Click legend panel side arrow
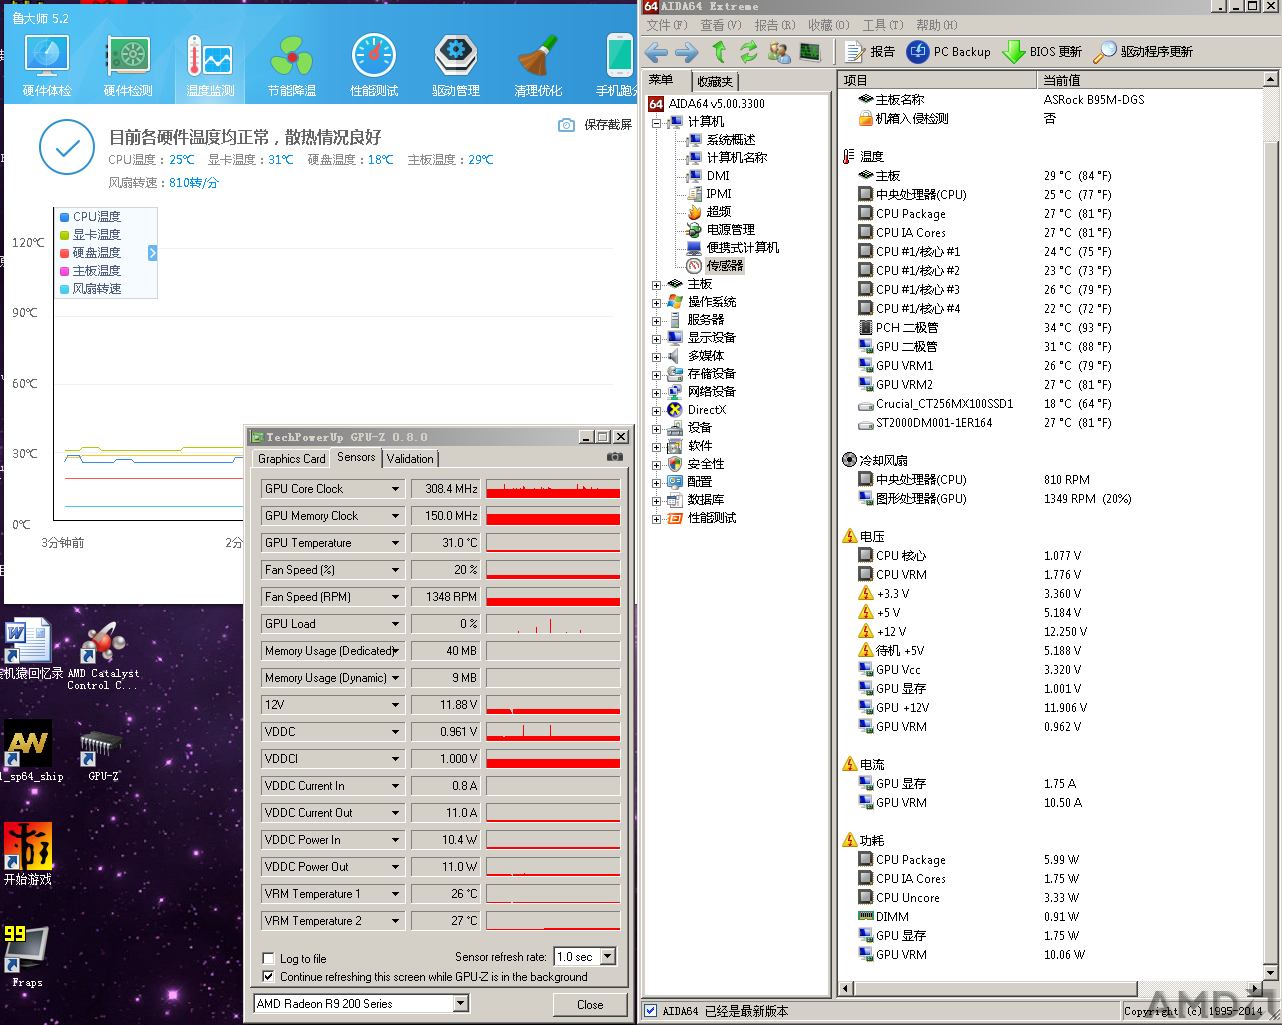Viewport: 1282px width, 1025px height. coord(152,253)
